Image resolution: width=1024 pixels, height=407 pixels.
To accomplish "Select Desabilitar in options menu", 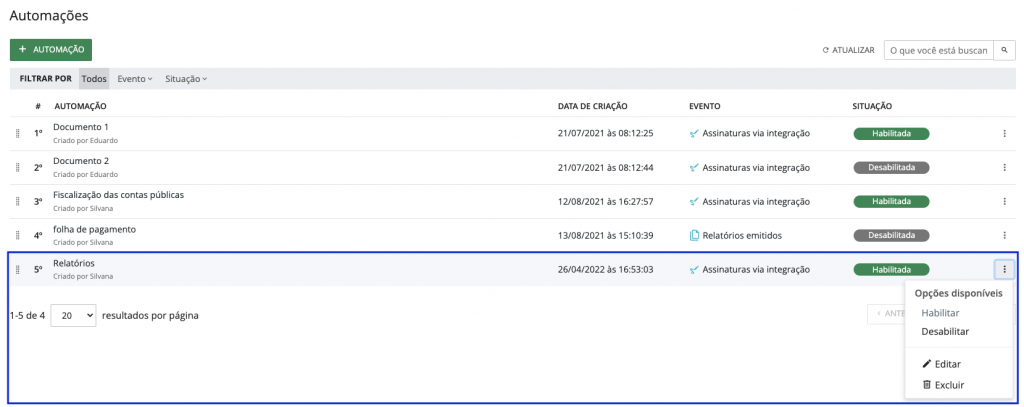I will point(945,332).
